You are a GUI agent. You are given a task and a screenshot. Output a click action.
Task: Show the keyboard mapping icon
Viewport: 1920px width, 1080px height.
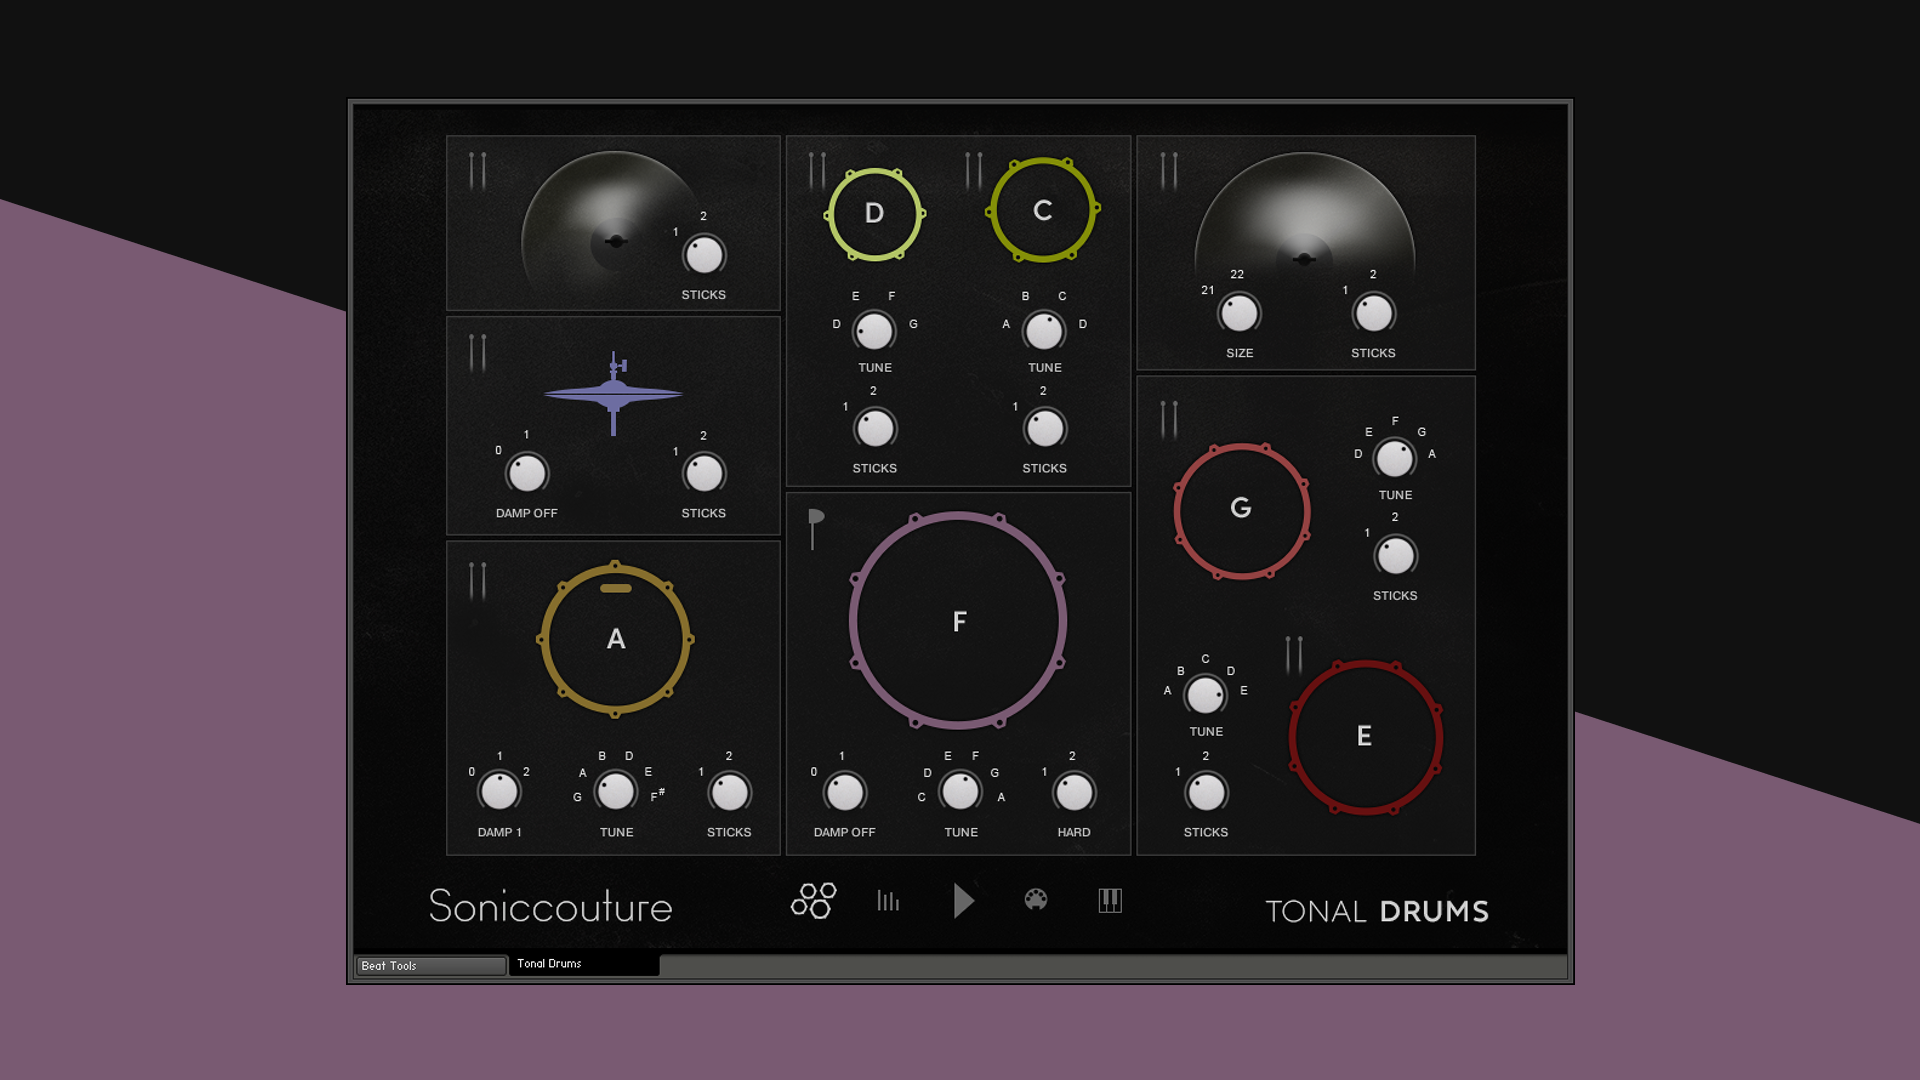pyautogui.click(x=1110, y=901)
